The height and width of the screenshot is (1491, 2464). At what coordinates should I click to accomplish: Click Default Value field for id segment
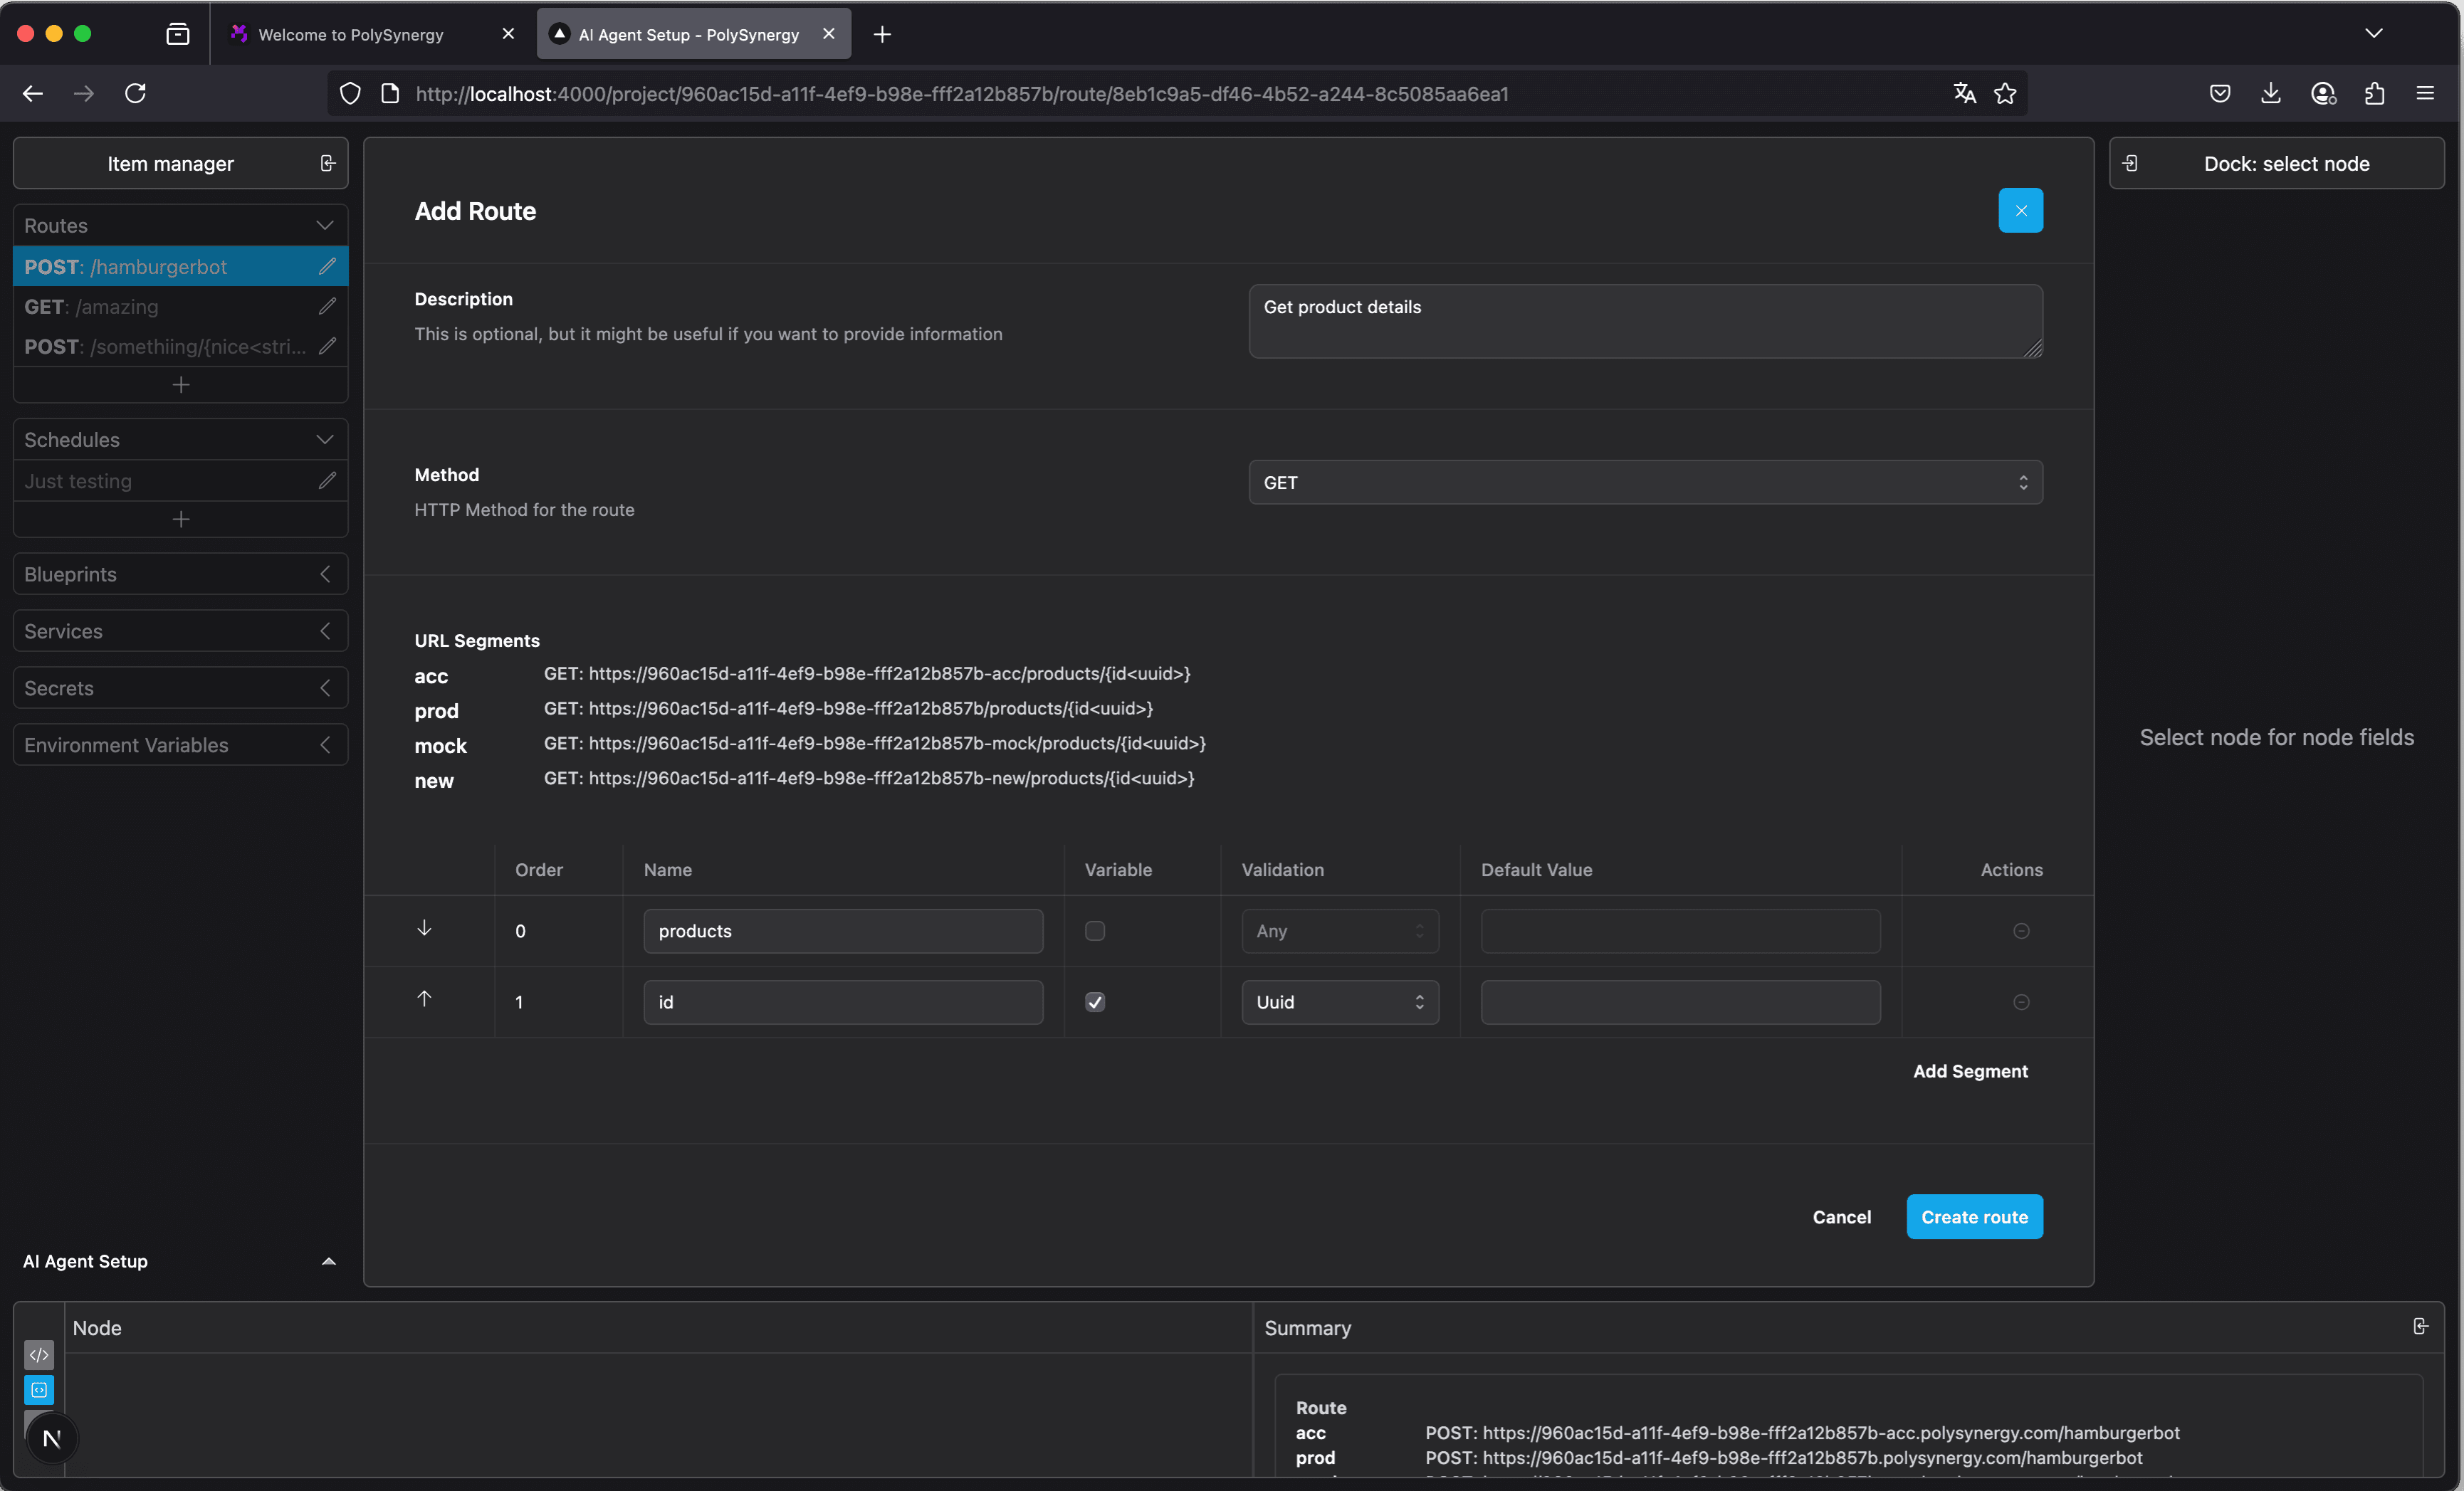1680,1002
